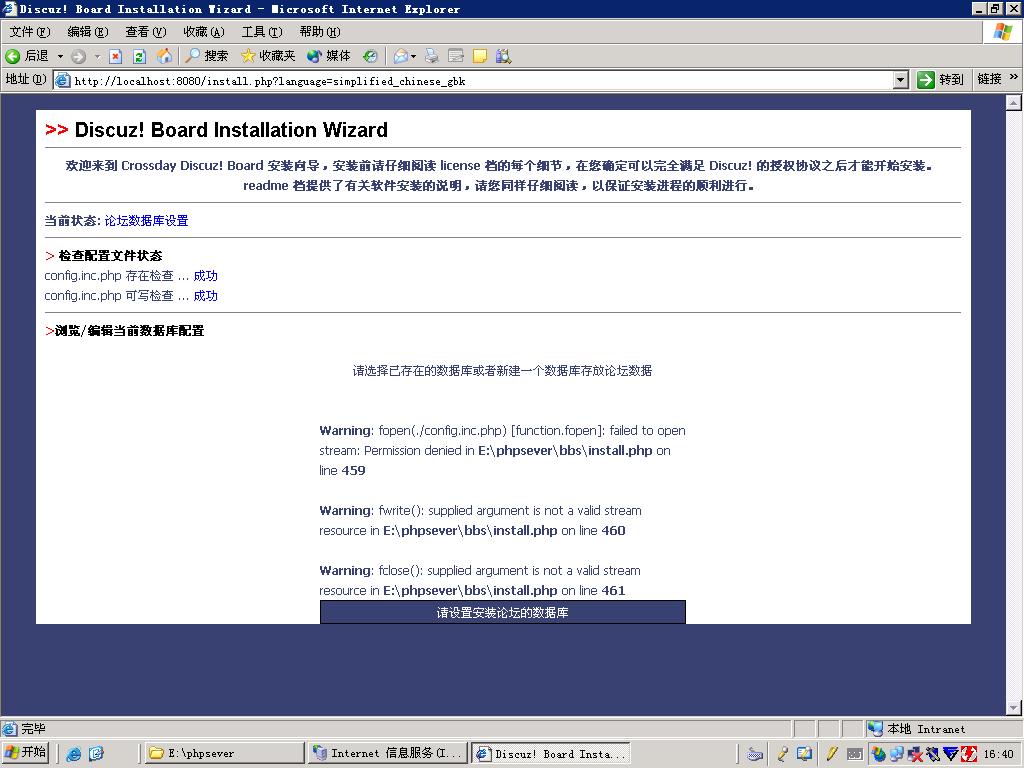Click the Forward arrow icon
The image size is (1024, 768).
pyautogui.click(x=79, y=56)
